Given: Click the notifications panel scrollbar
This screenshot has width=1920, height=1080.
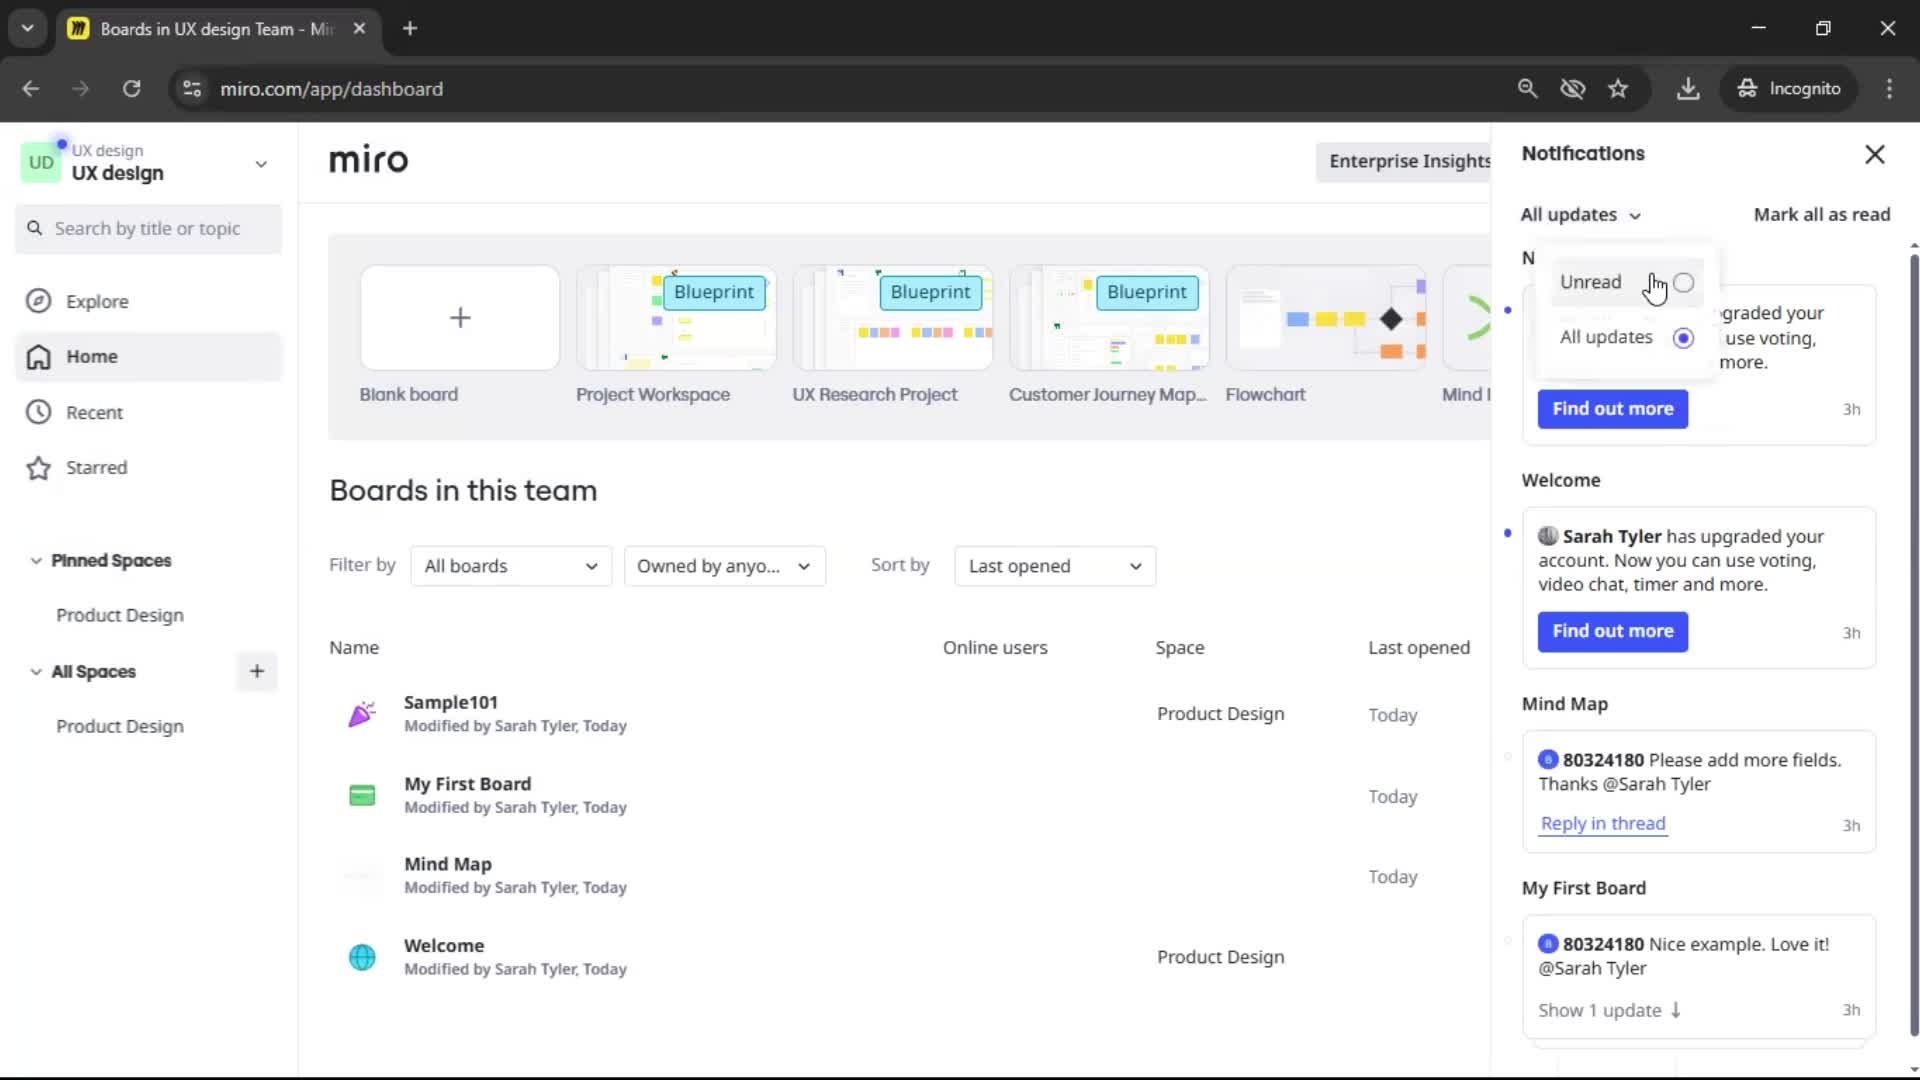Looking at the screenshot, I should 1914,645.
